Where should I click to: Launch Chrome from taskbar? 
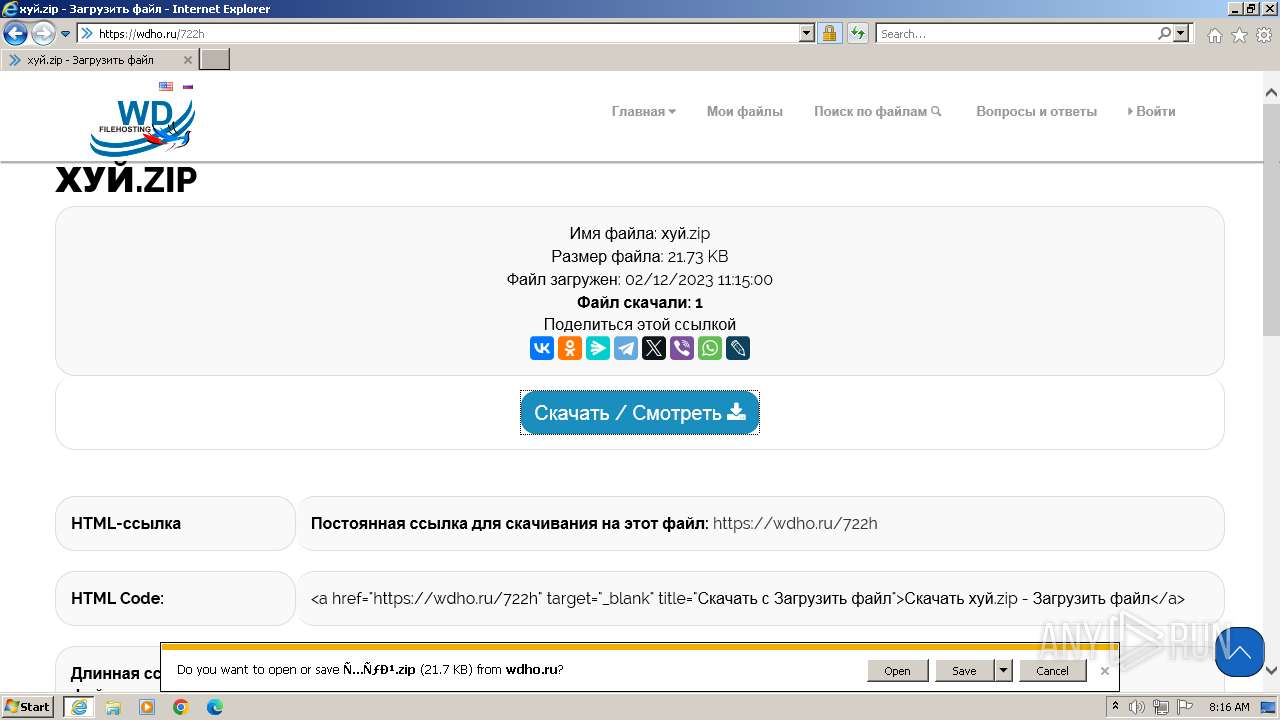(x=181, y=707)
